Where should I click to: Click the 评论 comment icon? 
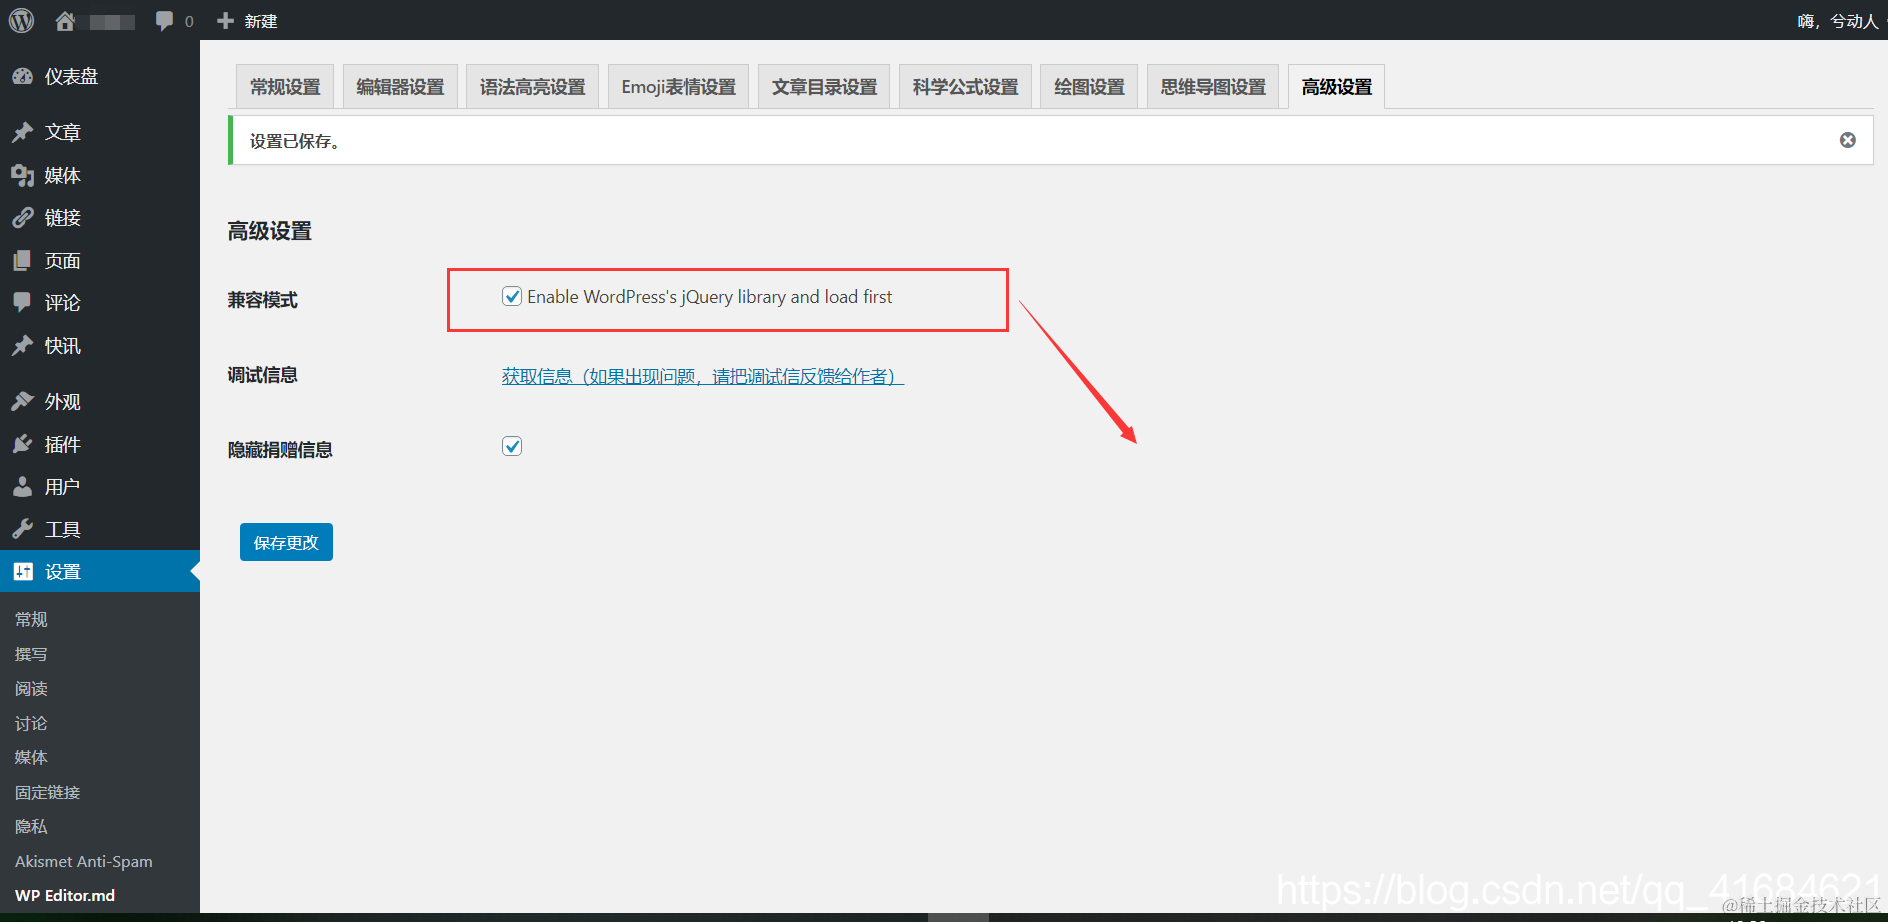tap(23, 302)
